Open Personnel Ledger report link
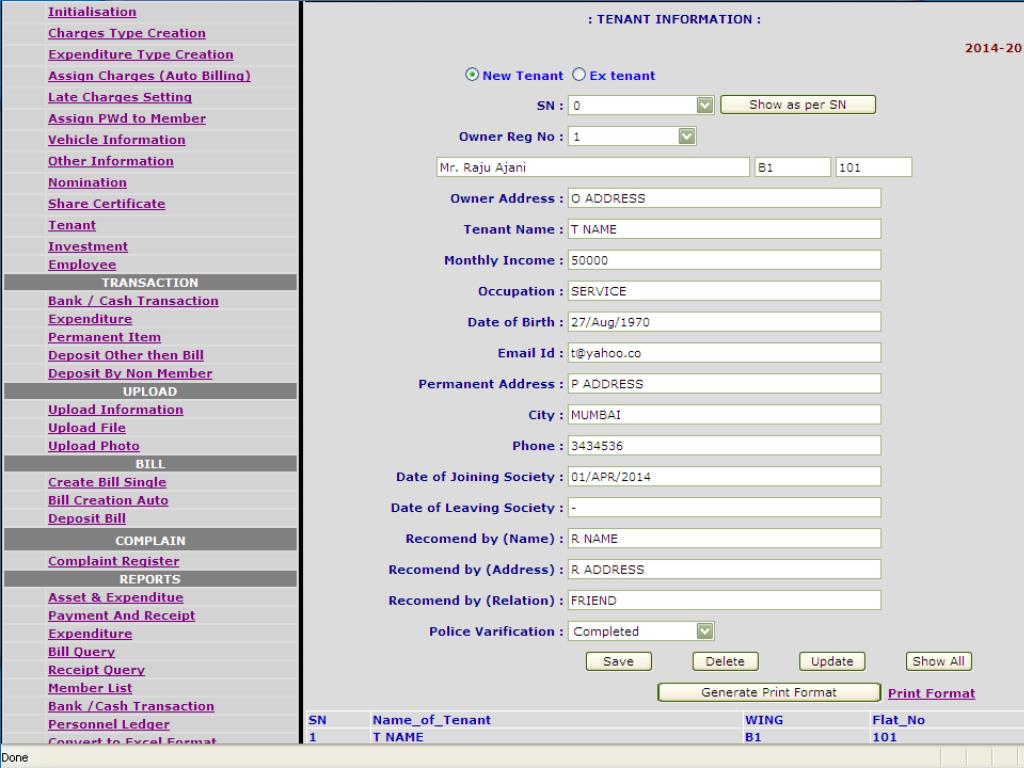The width and height of the screenshot is (1024, 768). point(108,724)
